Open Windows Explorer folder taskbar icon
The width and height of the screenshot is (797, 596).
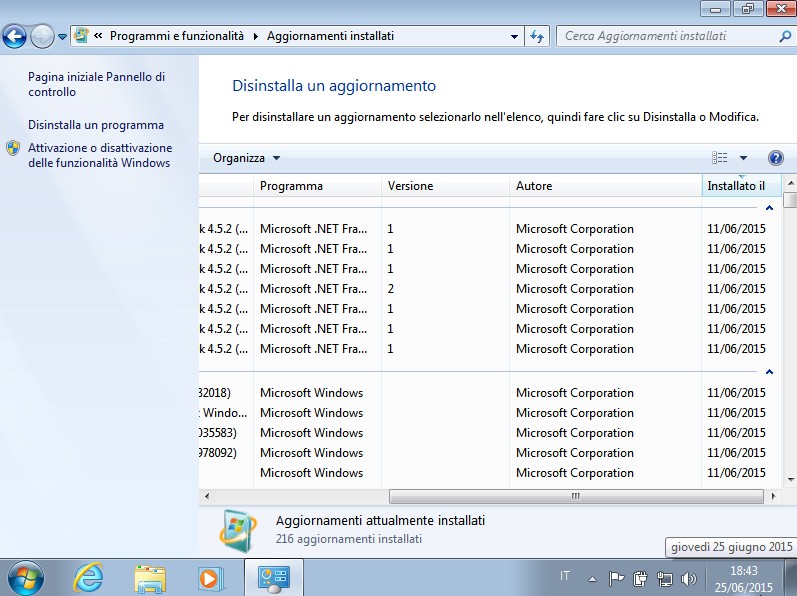click(x=150, y=579)
